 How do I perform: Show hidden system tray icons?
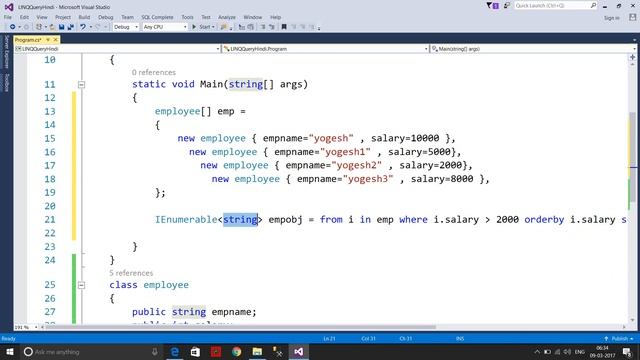pyautogui.click(x=537, y=351)
